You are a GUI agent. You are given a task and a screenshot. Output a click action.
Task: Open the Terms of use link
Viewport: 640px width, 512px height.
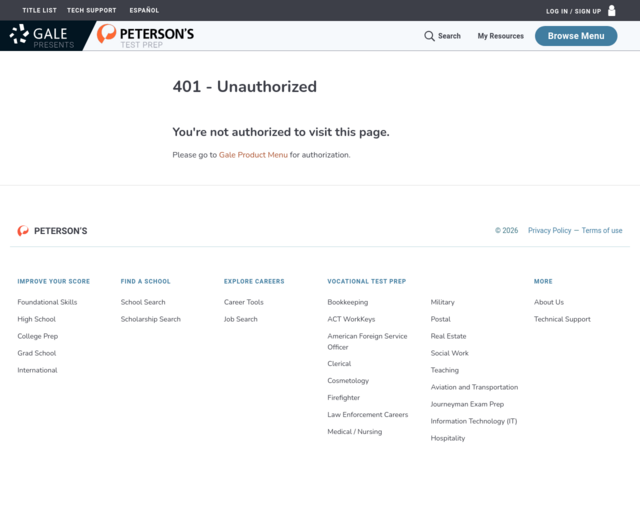(x=602, y=230)
